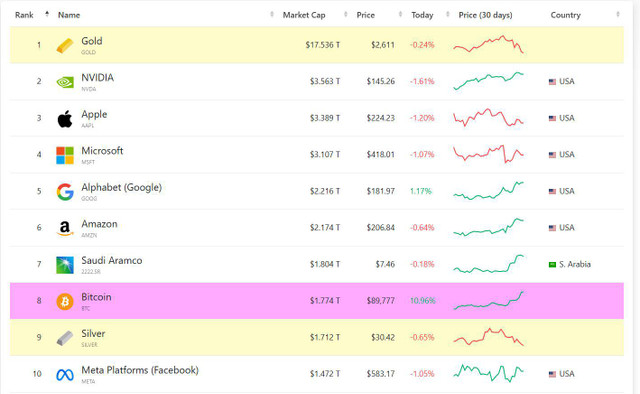Click Bitcoin's 30-day price chart
Screen dimensions: 640x394
tap(488, 301)
